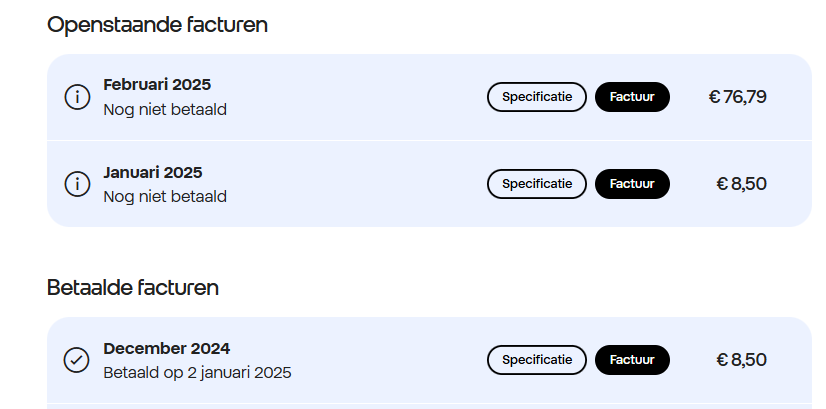Download the Factuur for Januari 2025
Viewport: 826px width, 409px height.
(632, 184)
